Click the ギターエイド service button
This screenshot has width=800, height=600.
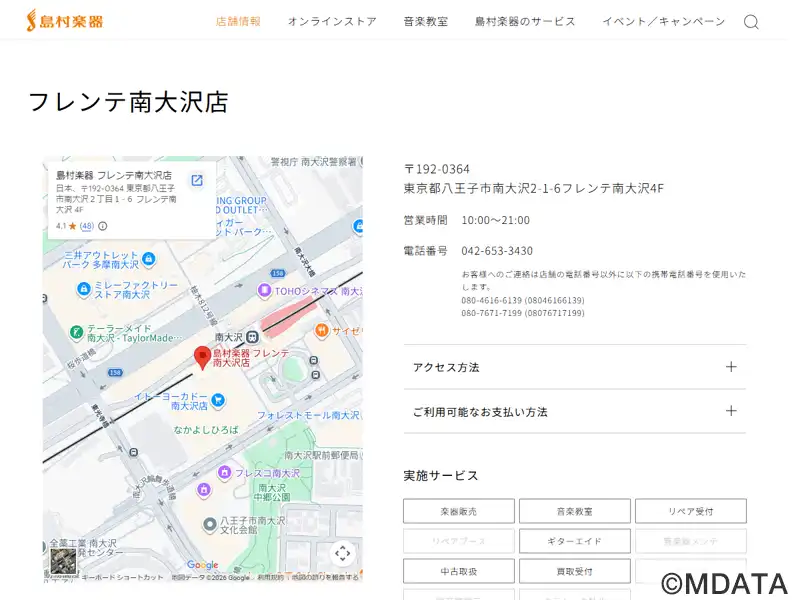pos(574,541)
